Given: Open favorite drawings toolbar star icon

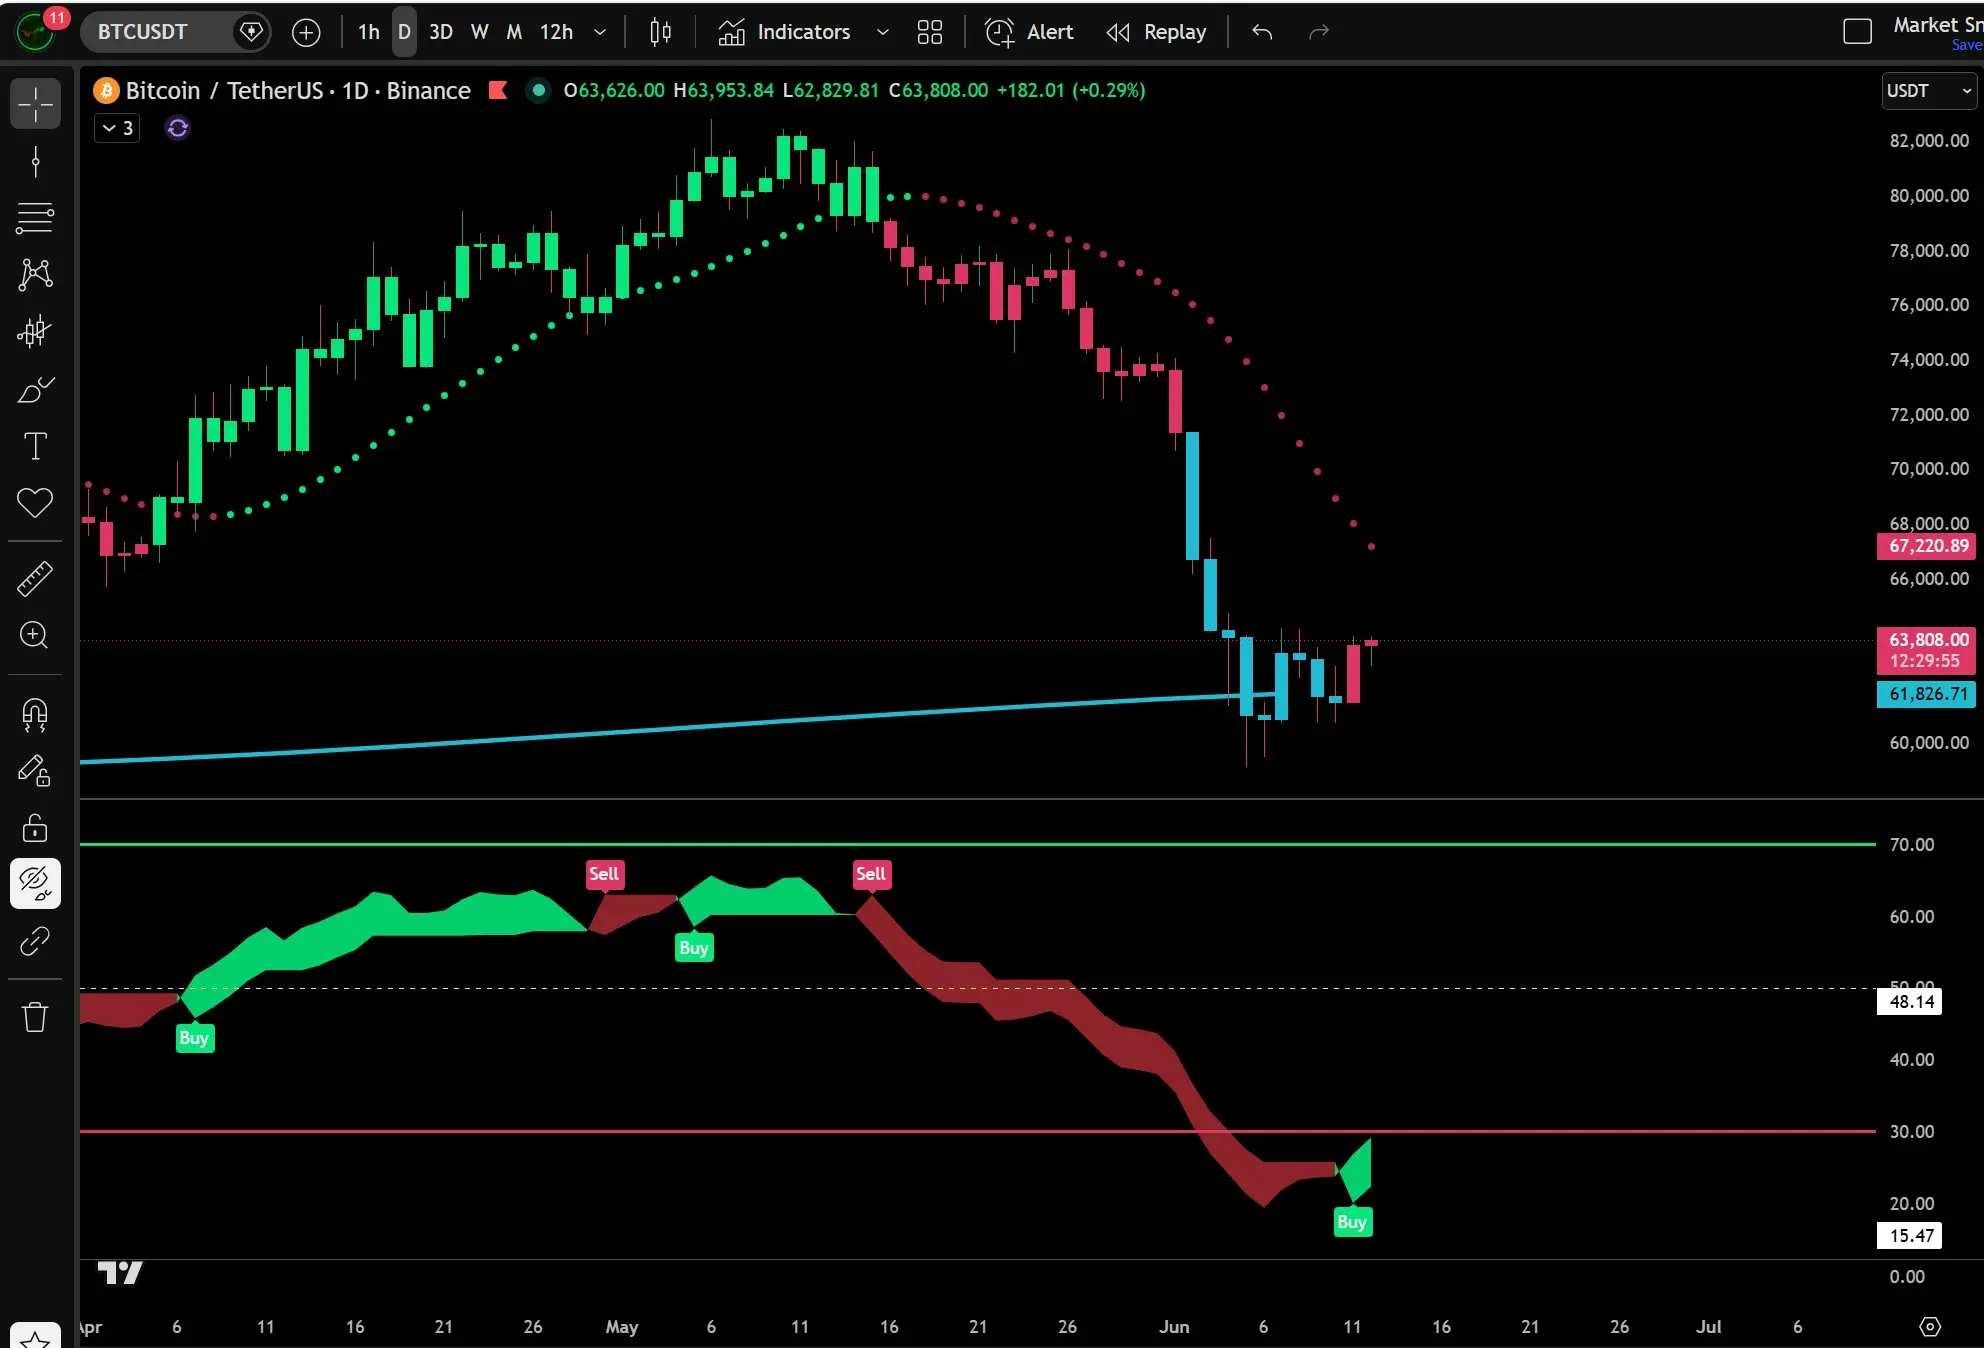Looking at the screenshot, I should point(35,1337).
